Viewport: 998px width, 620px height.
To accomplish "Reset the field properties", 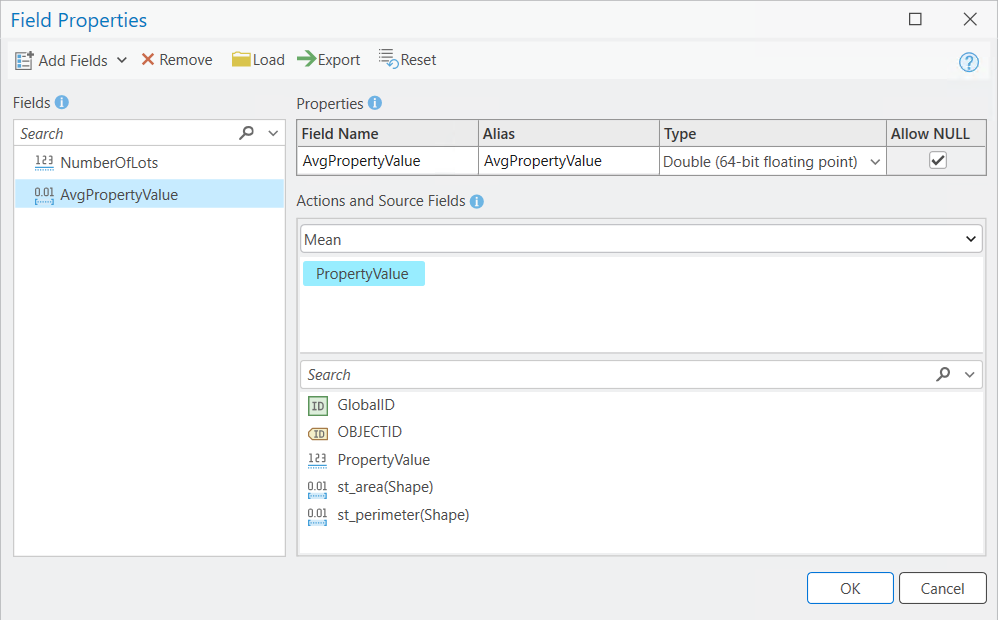I will click(407, 60).
